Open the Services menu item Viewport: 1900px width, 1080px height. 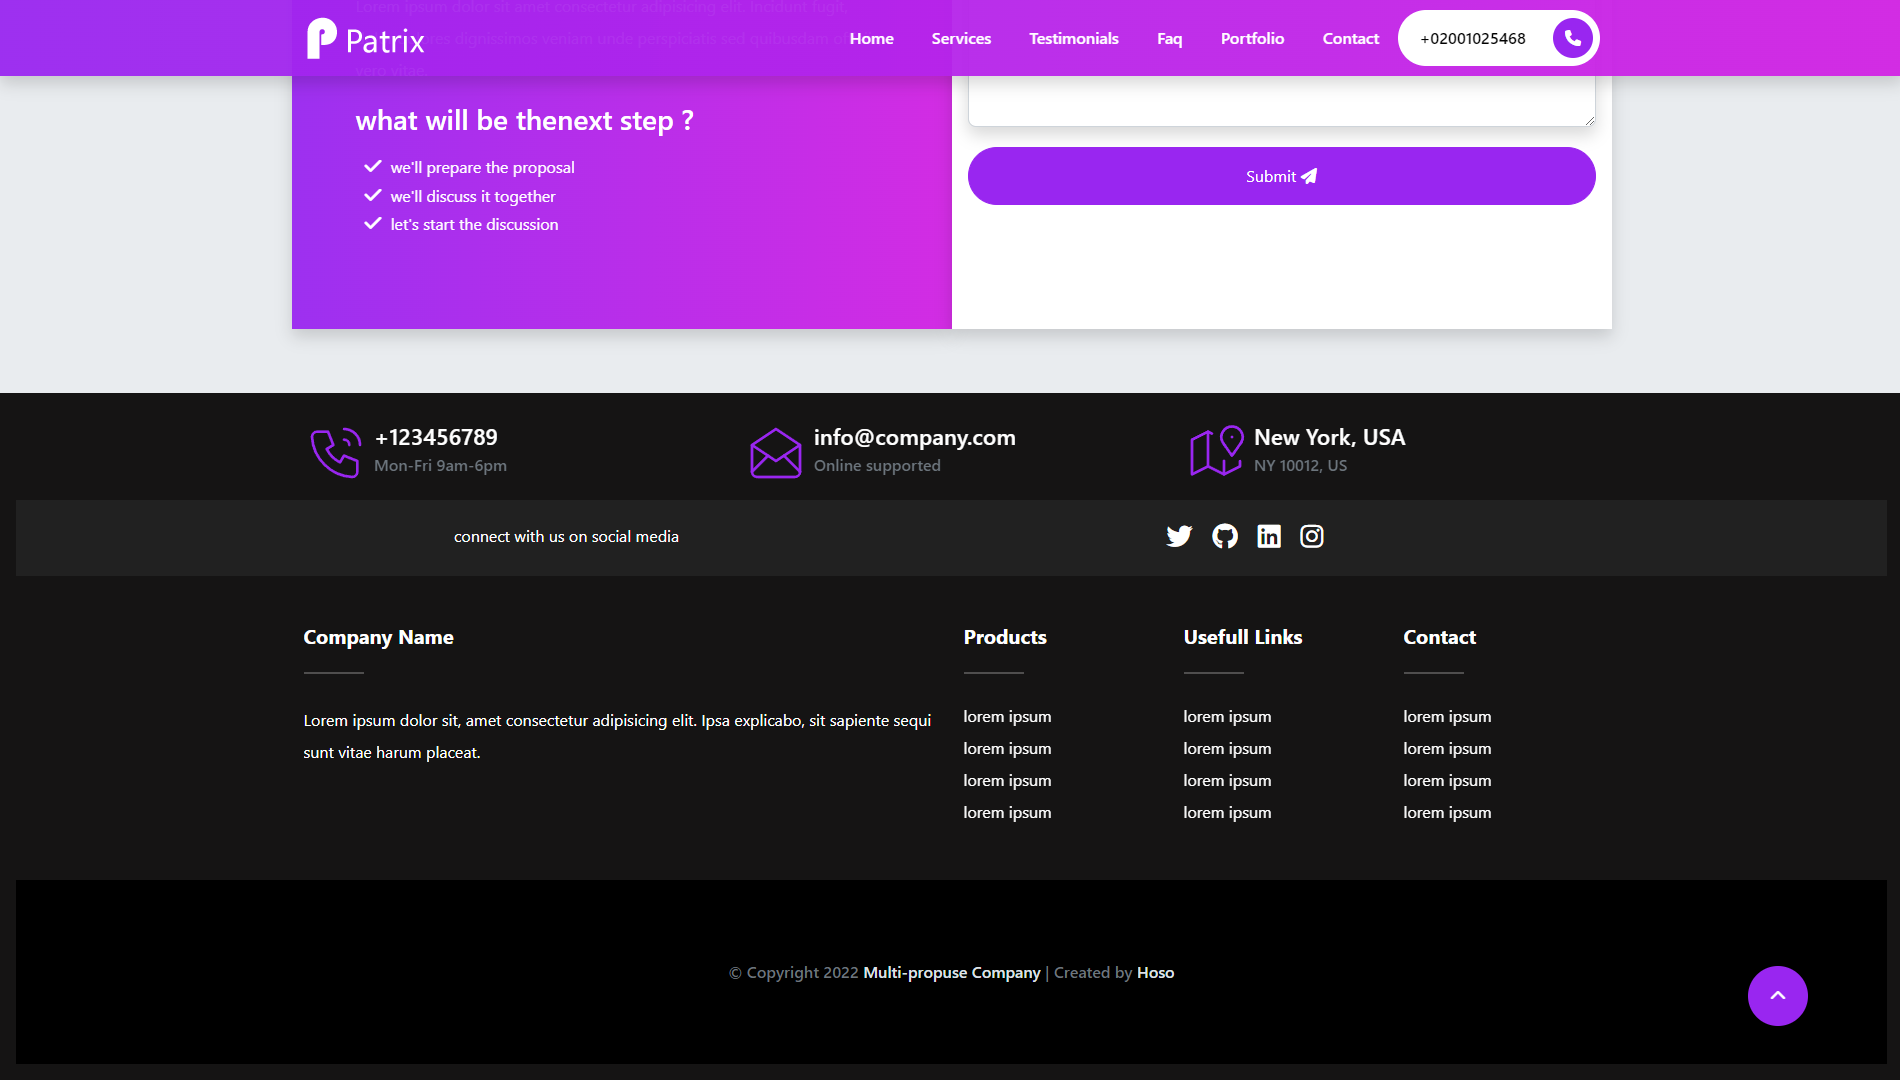tap(960, 38)
